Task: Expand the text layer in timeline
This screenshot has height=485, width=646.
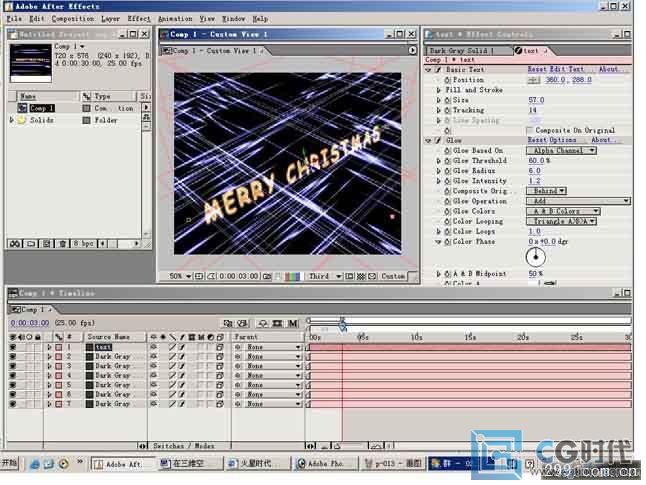Action: 49,347
